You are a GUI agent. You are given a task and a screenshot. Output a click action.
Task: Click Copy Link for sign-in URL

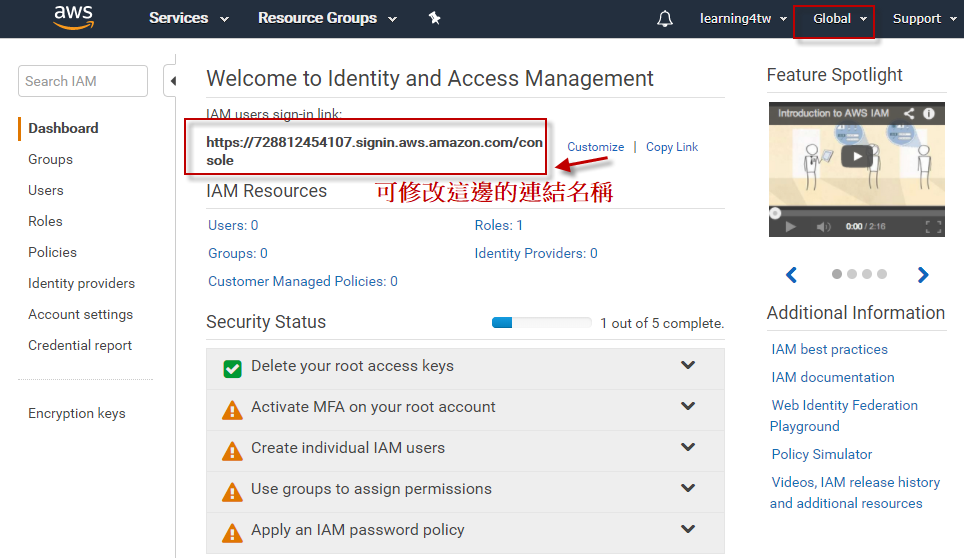click(672, 147)
